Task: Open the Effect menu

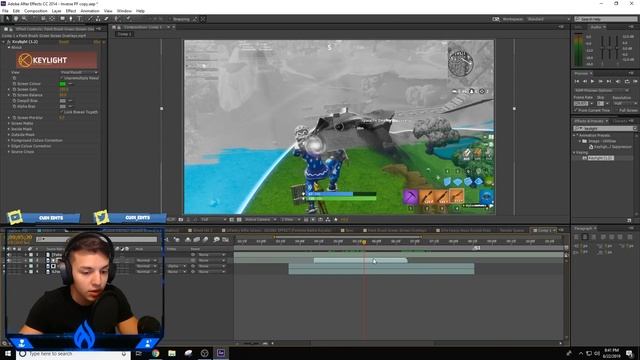Action: [71, 11]
